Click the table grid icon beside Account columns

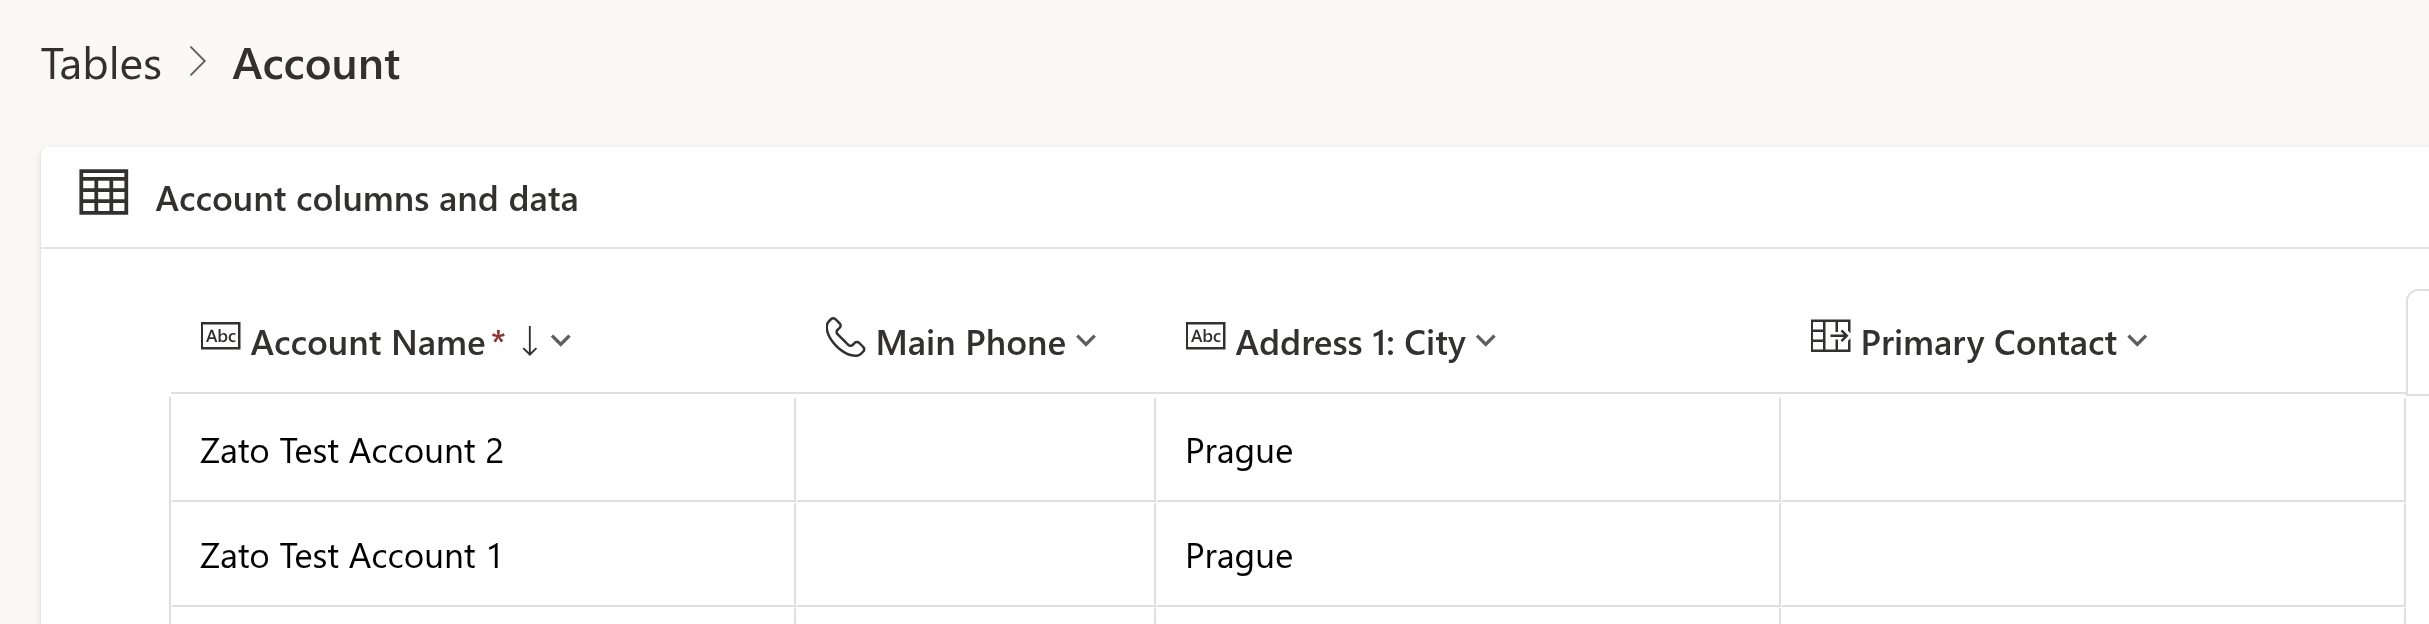click(104, 193)
